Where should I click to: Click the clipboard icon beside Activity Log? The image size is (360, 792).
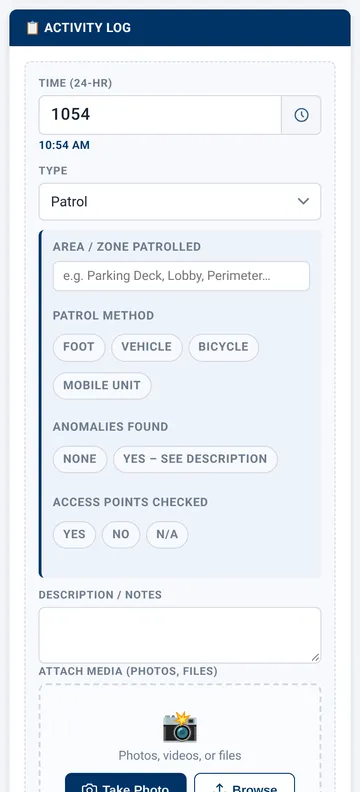[32, 28]
